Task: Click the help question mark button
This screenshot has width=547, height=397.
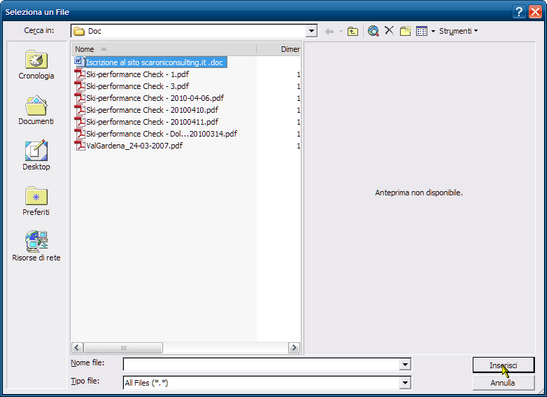Action: coord(519,12)
